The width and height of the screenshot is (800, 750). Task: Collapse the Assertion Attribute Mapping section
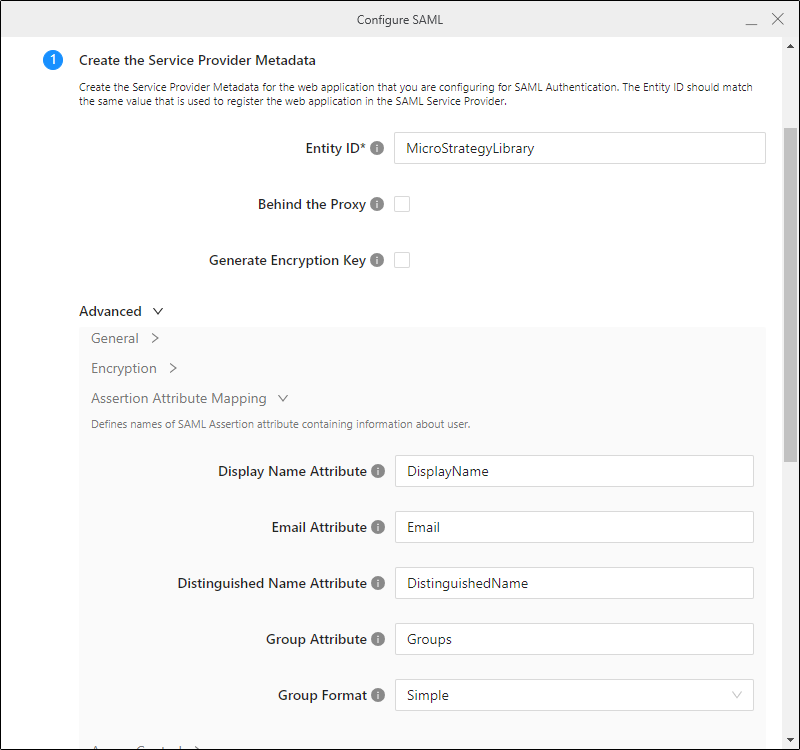(x=189, y=398)
